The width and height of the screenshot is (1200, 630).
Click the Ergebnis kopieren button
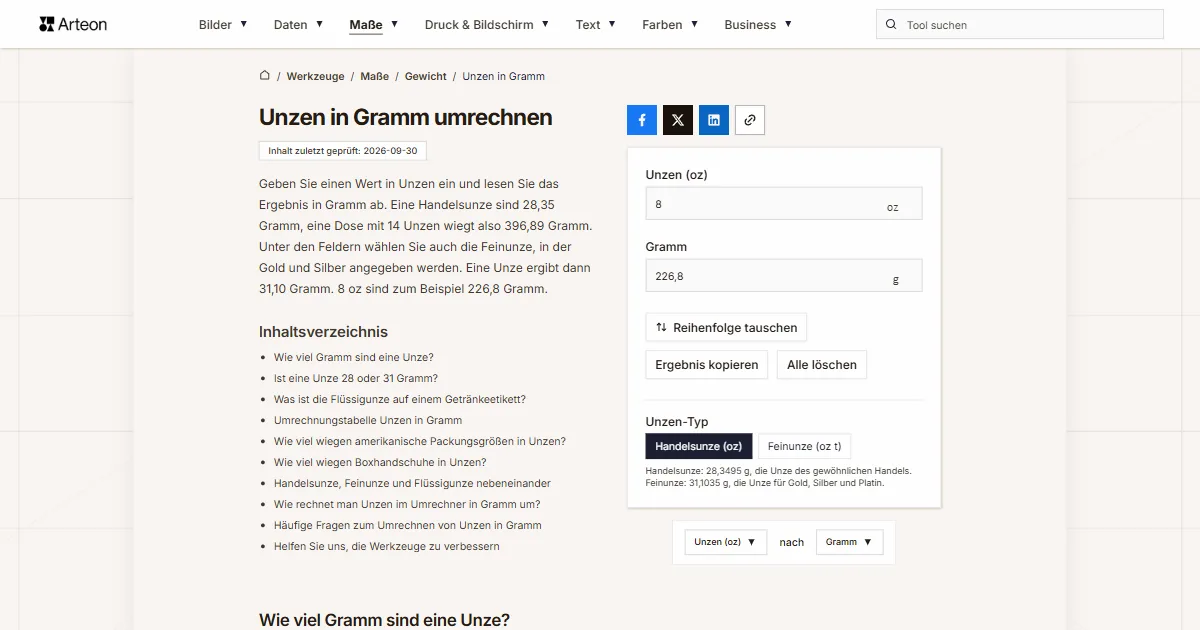(707, 365)
